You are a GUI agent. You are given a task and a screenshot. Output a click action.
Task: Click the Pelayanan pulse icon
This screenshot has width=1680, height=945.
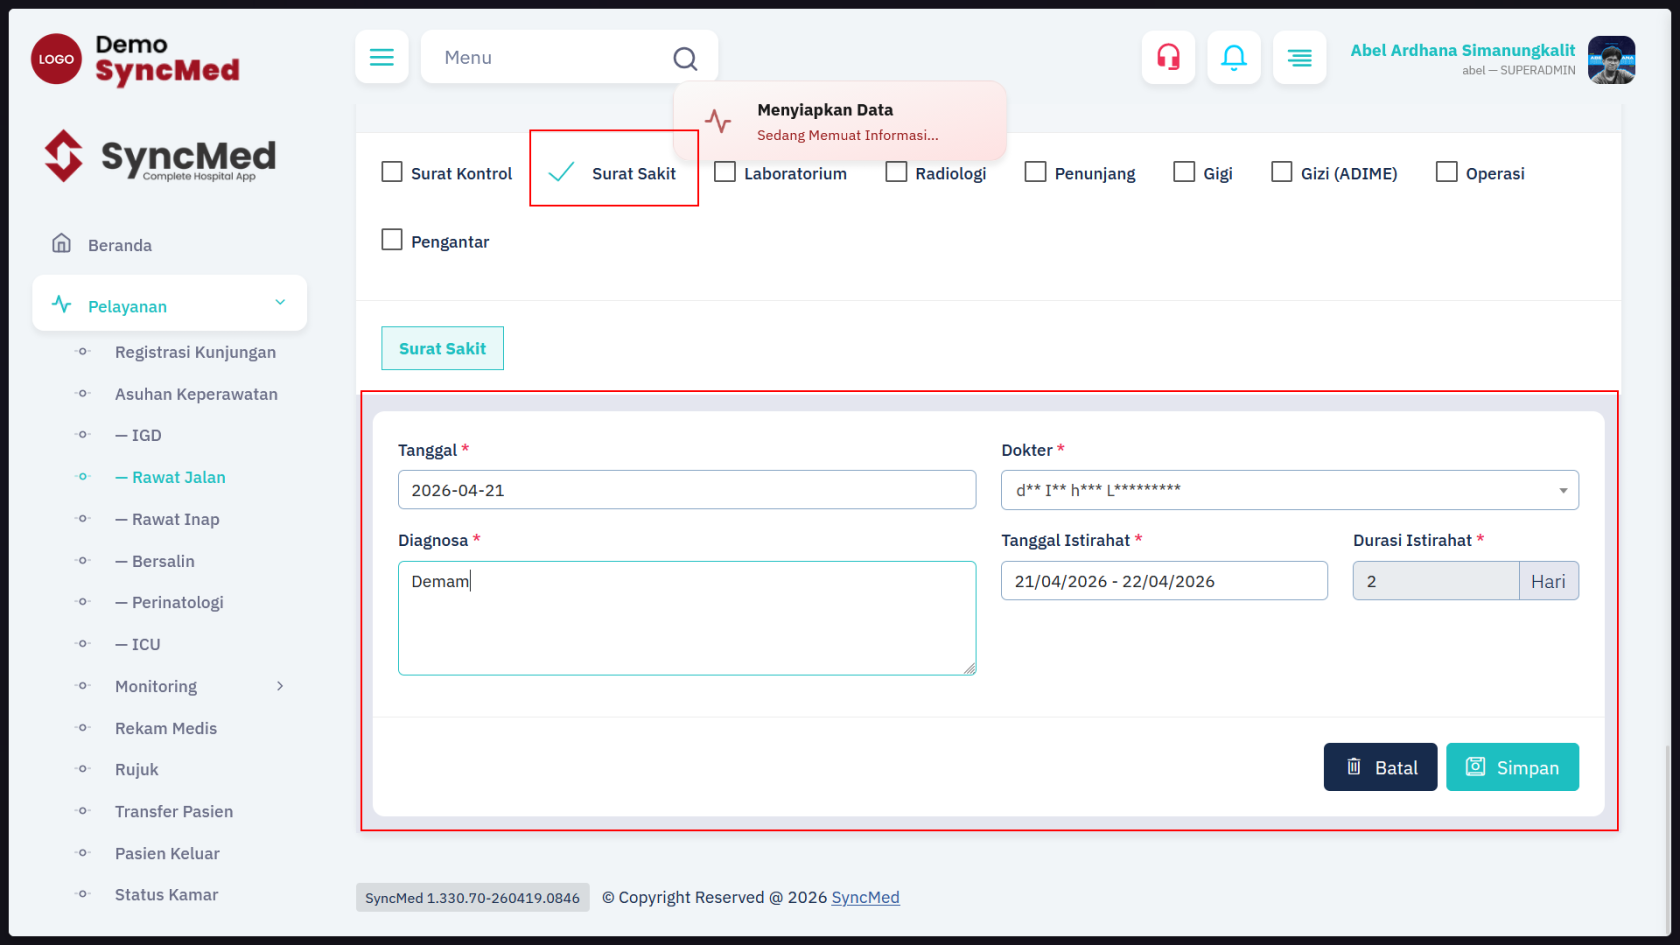tap(61, 304)
